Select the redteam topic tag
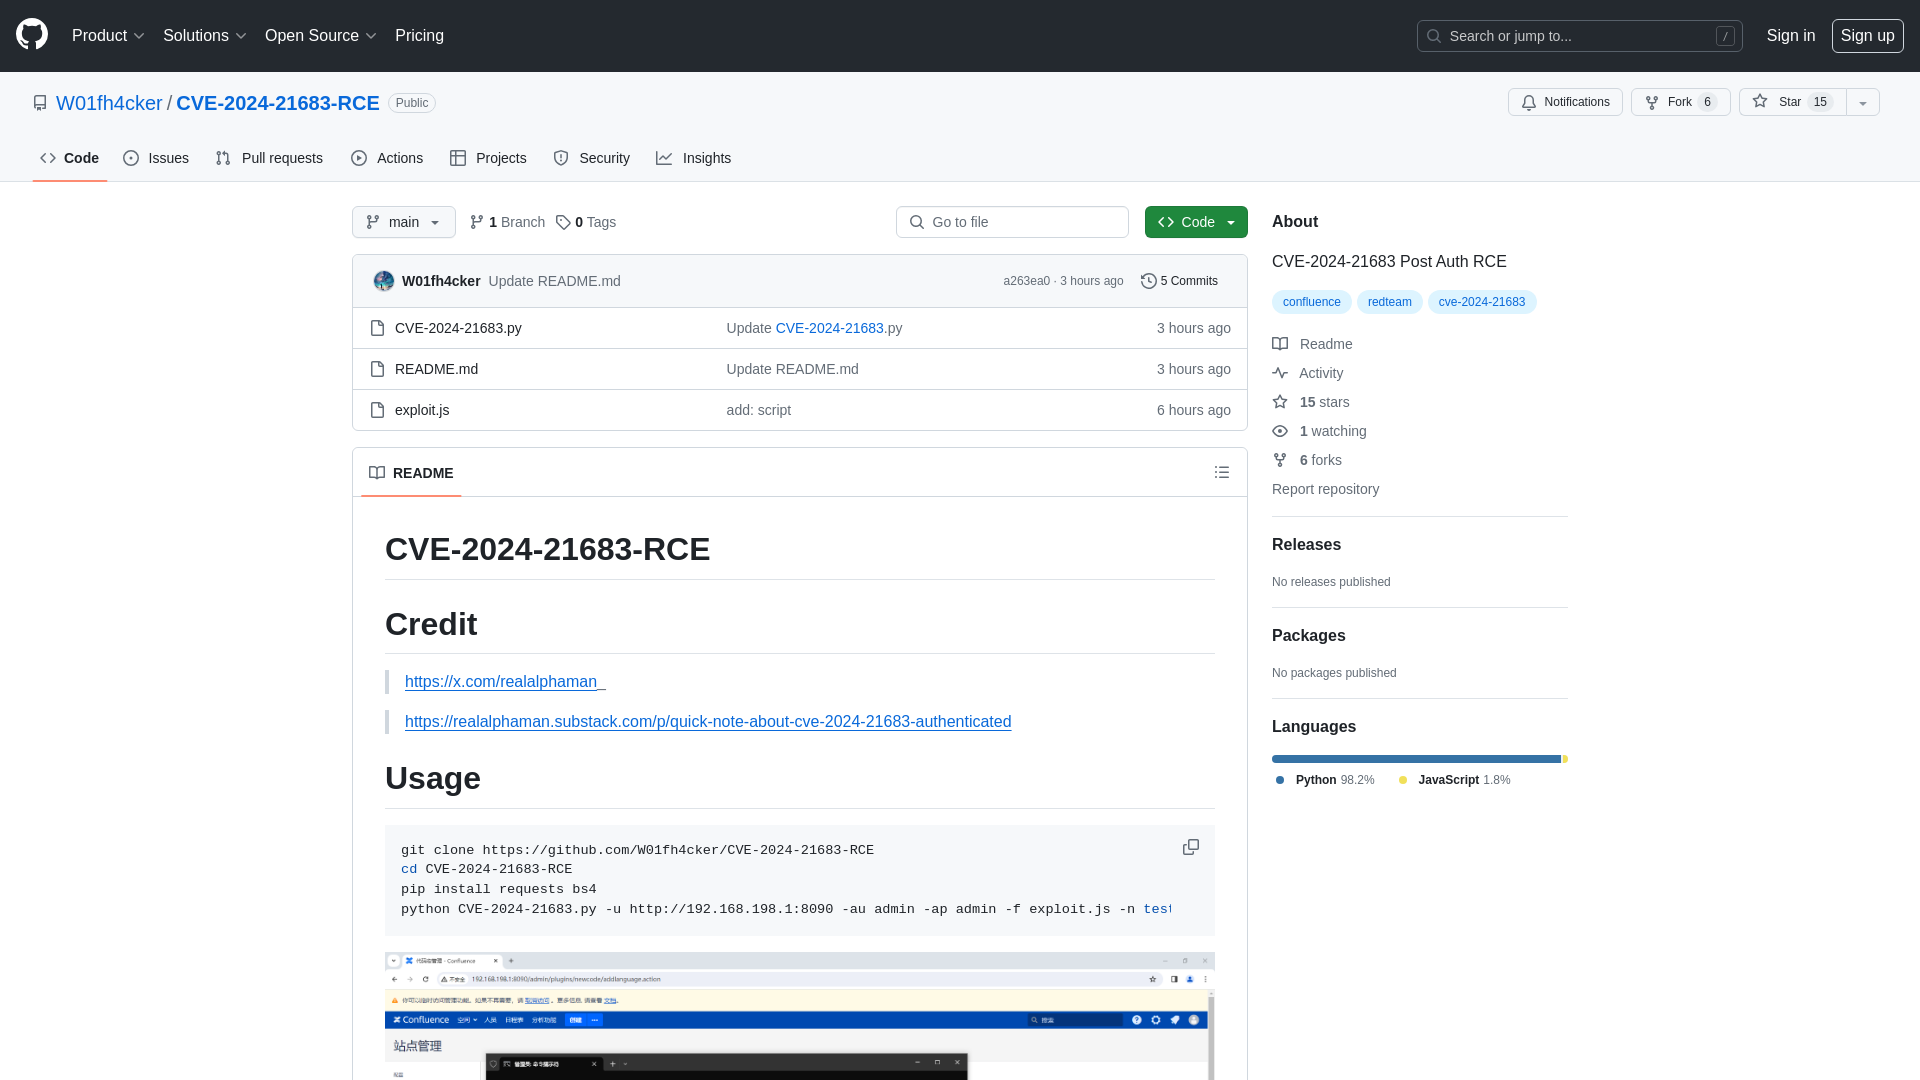 point(1389,302)
